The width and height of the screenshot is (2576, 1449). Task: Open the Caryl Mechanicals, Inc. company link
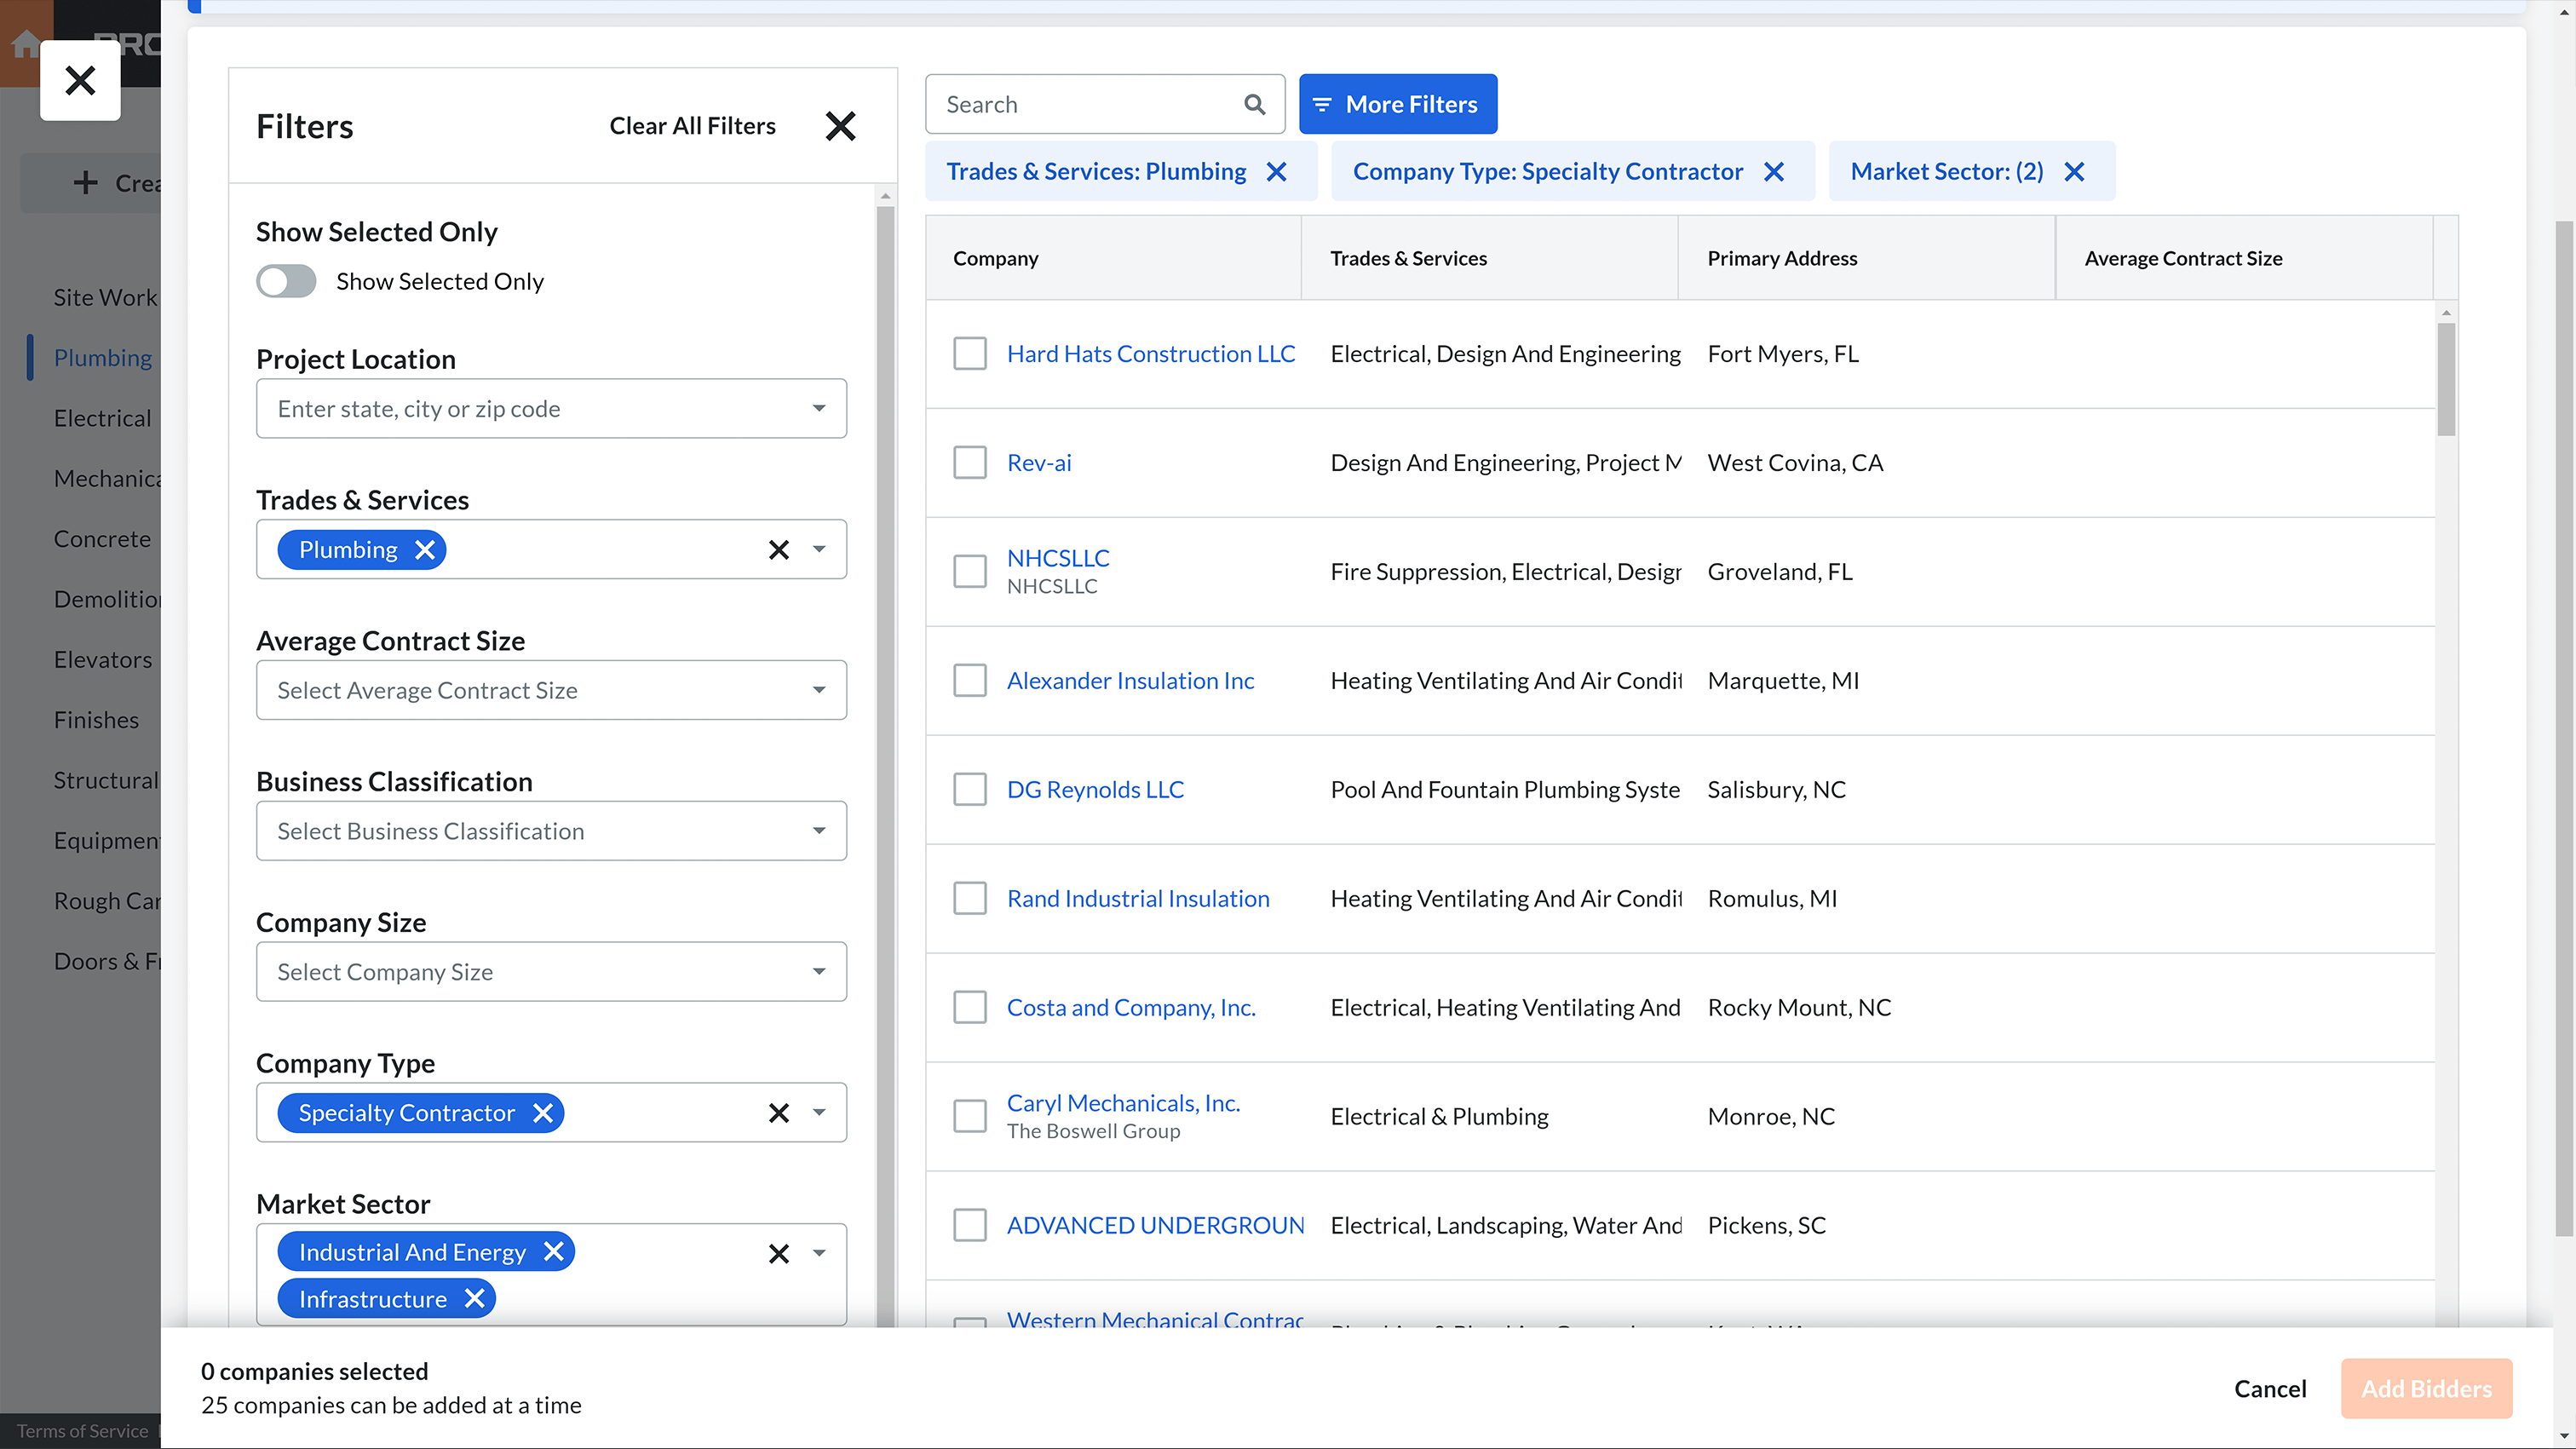point(1123,1103)
